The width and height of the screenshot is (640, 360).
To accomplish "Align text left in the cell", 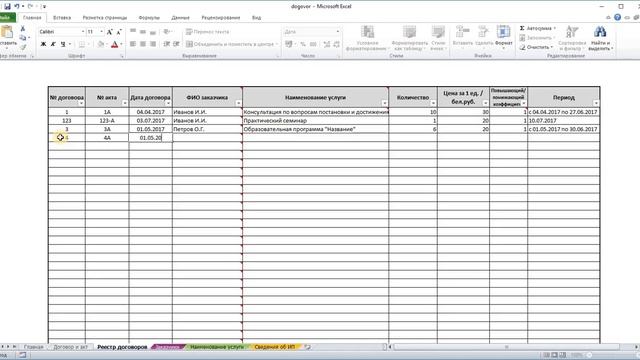I will coord(133,44).
